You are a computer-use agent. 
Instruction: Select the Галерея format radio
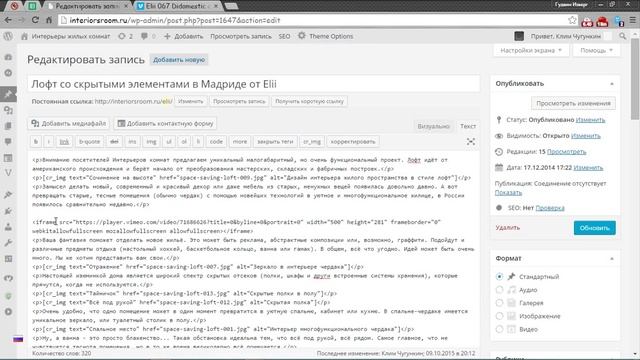click(499, 303)
